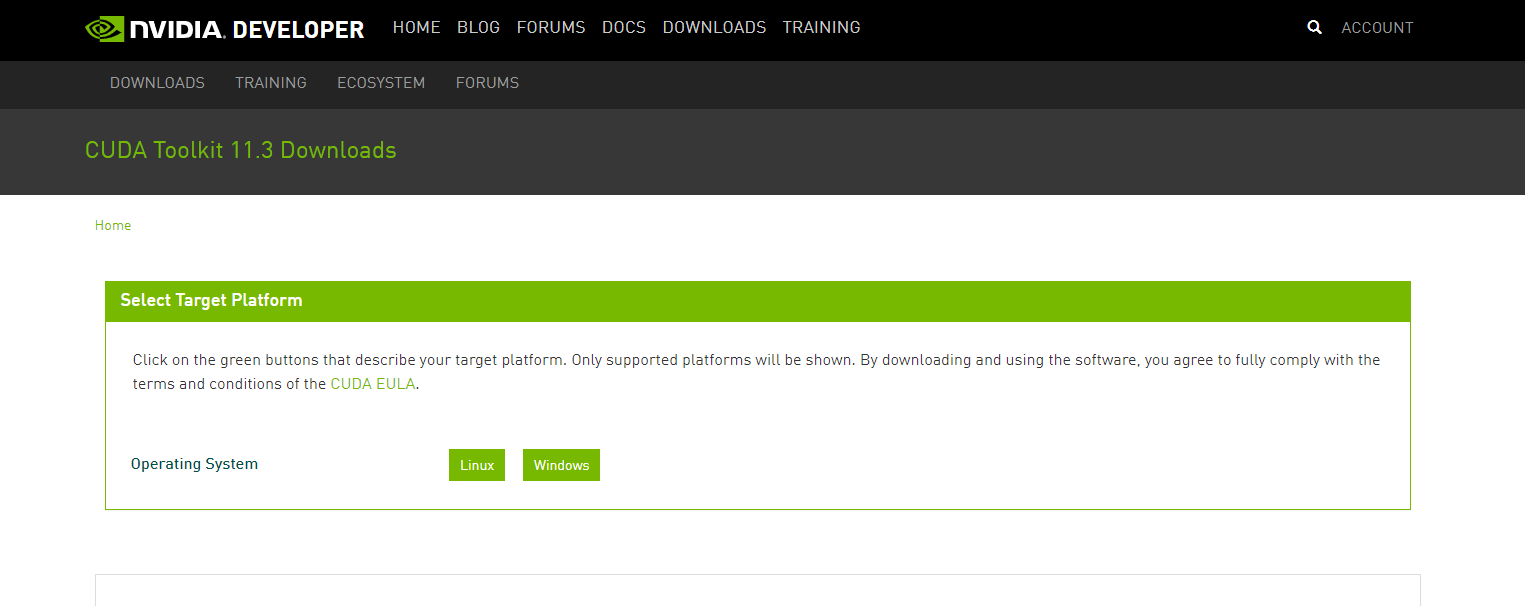The height and width of the screenshot is (606, 1525).
Task: Open the BLOG menu item
Action: coord(478,28)
